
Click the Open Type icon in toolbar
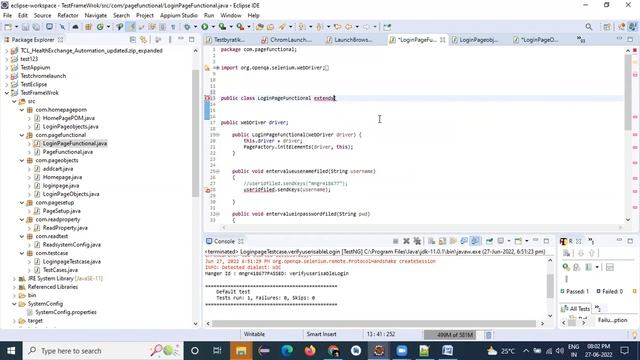(x=260, y=27)
